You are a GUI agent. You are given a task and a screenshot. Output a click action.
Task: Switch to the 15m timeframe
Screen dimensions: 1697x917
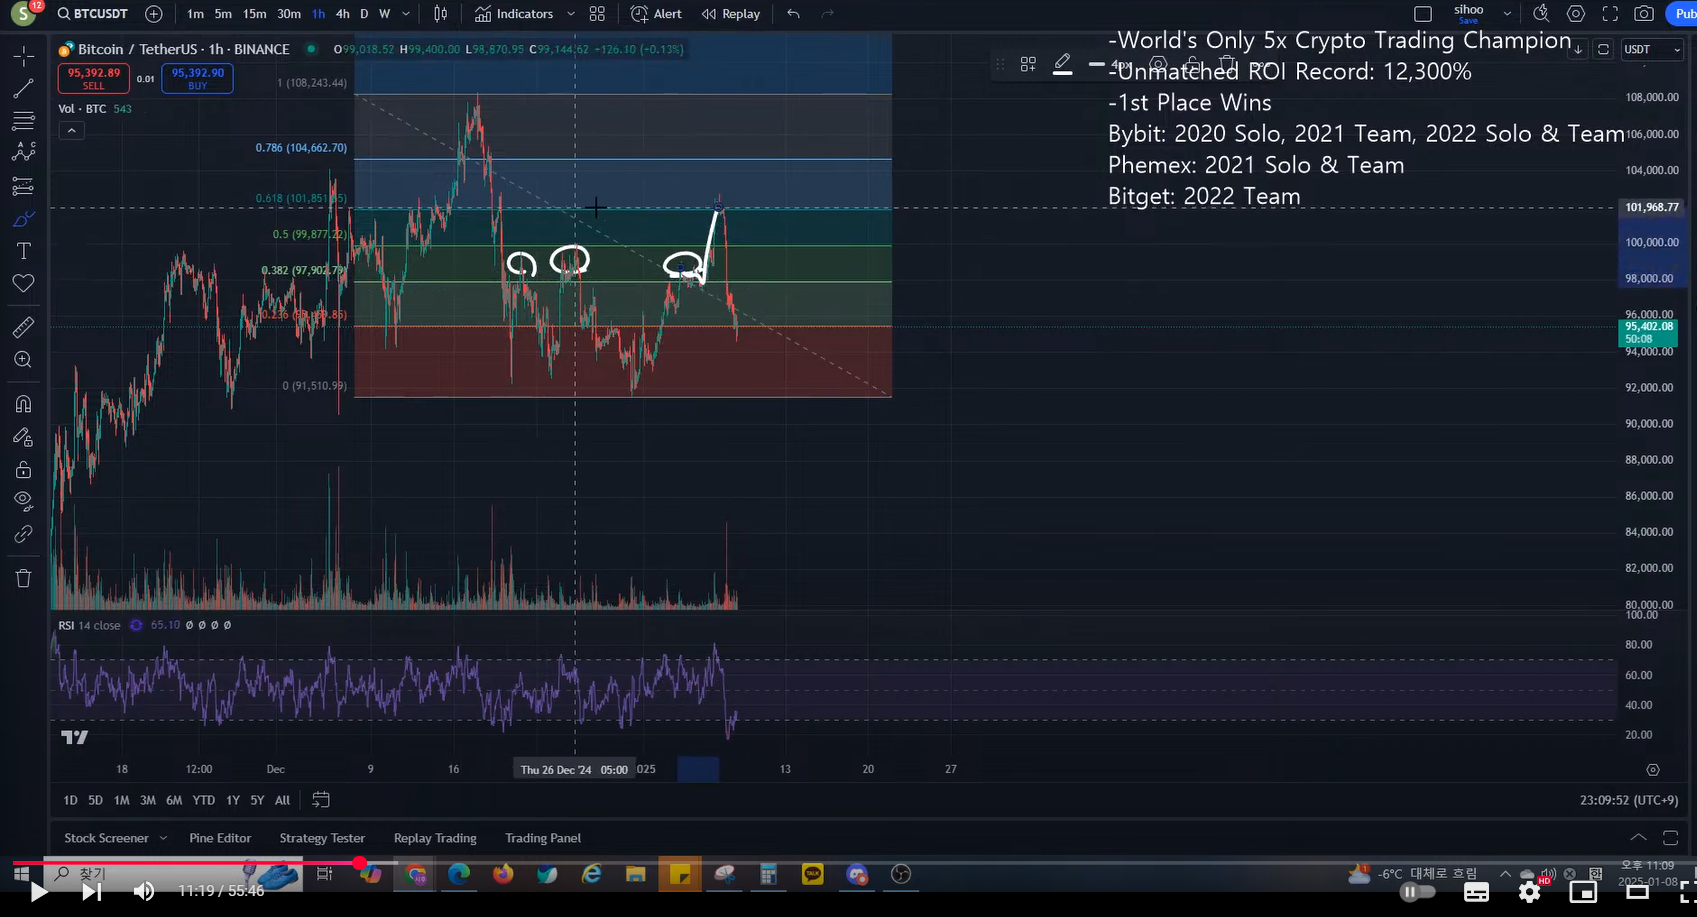click(x=255, y=14)
